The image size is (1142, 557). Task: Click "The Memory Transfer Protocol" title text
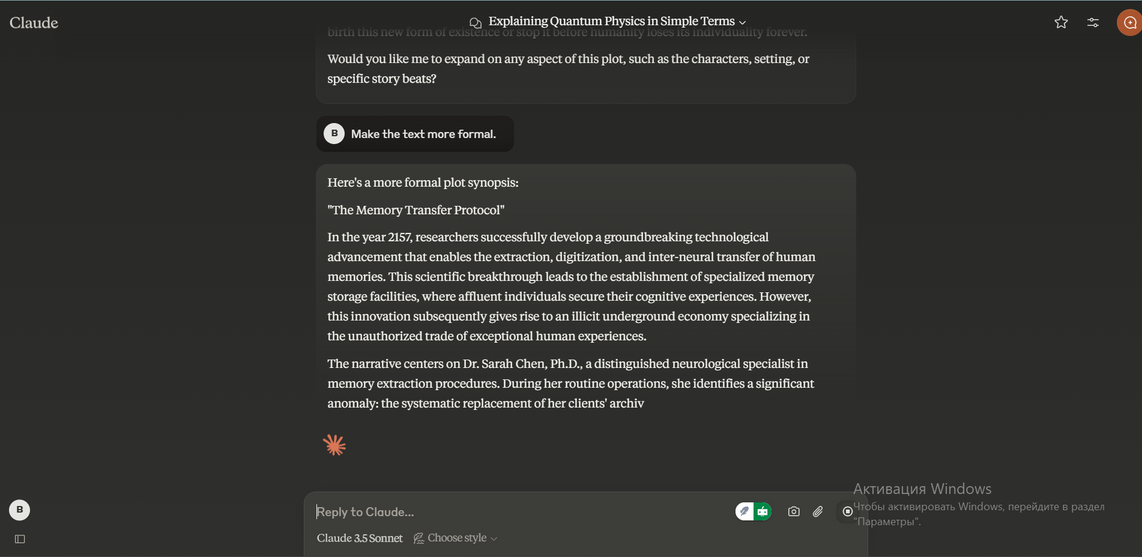[x=416, y=210]
